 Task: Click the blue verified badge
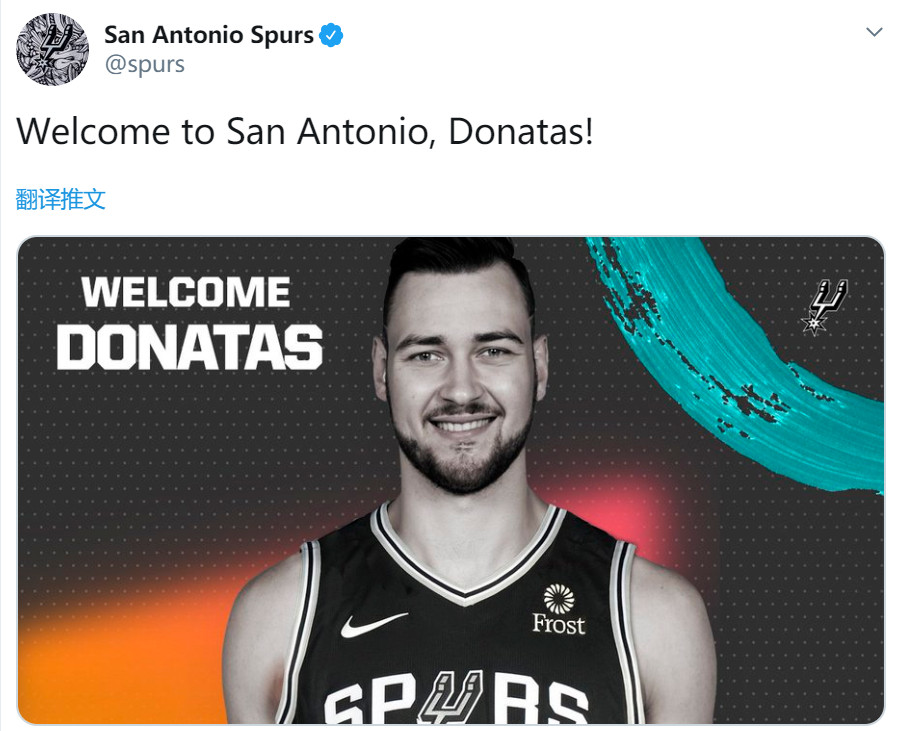[331, 36]
